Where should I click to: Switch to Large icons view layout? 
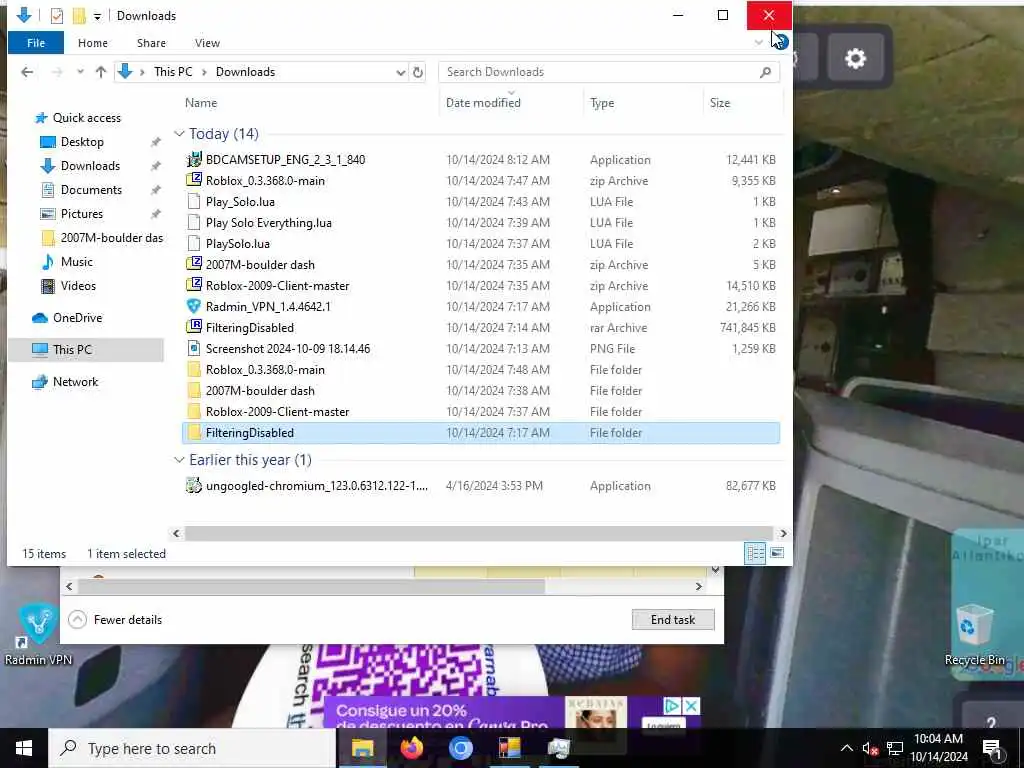pos(777,553)
